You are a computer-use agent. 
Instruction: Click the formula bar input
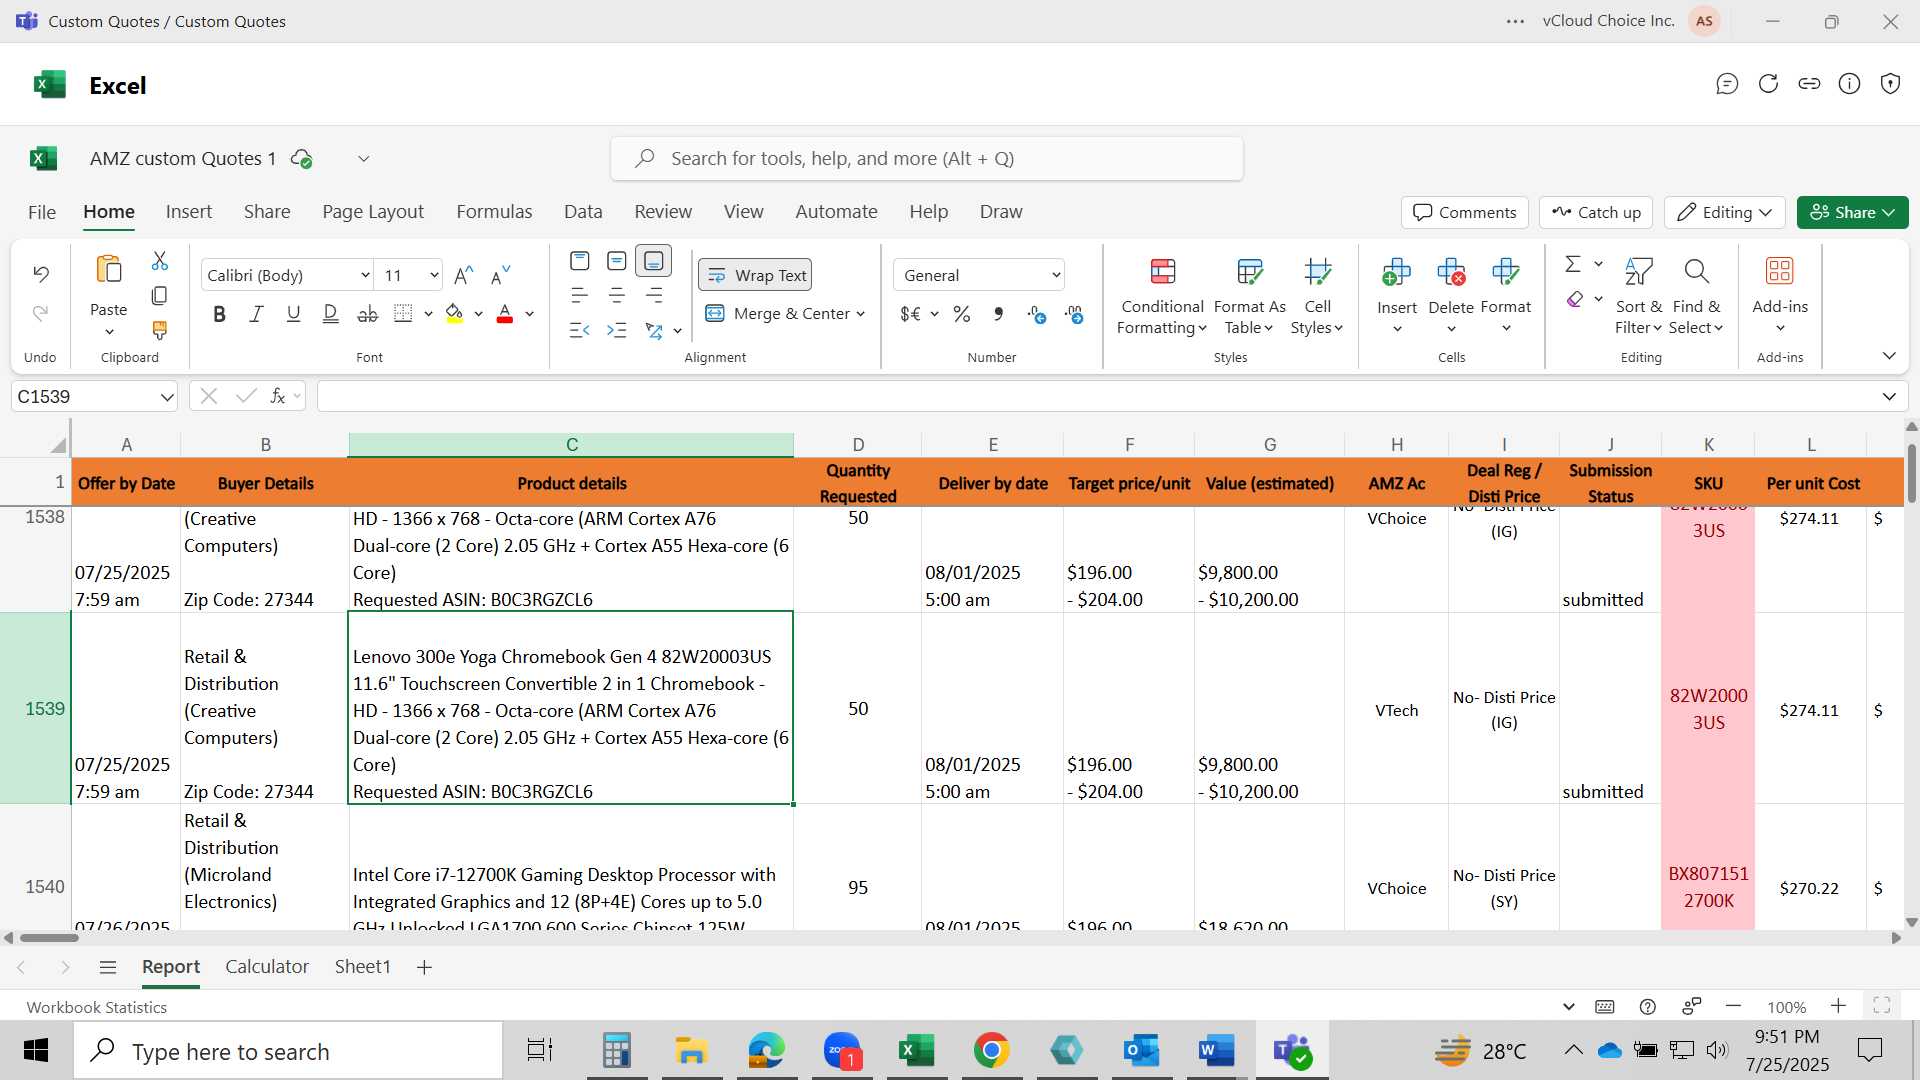pos(1095,397)
